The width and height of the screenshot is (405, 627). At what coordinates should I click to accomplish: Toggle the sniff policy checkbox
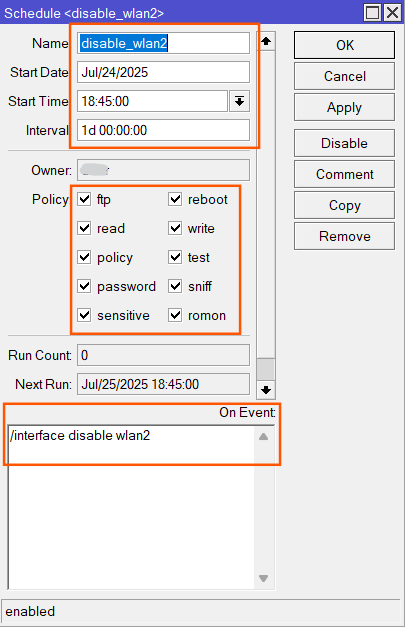175,286
